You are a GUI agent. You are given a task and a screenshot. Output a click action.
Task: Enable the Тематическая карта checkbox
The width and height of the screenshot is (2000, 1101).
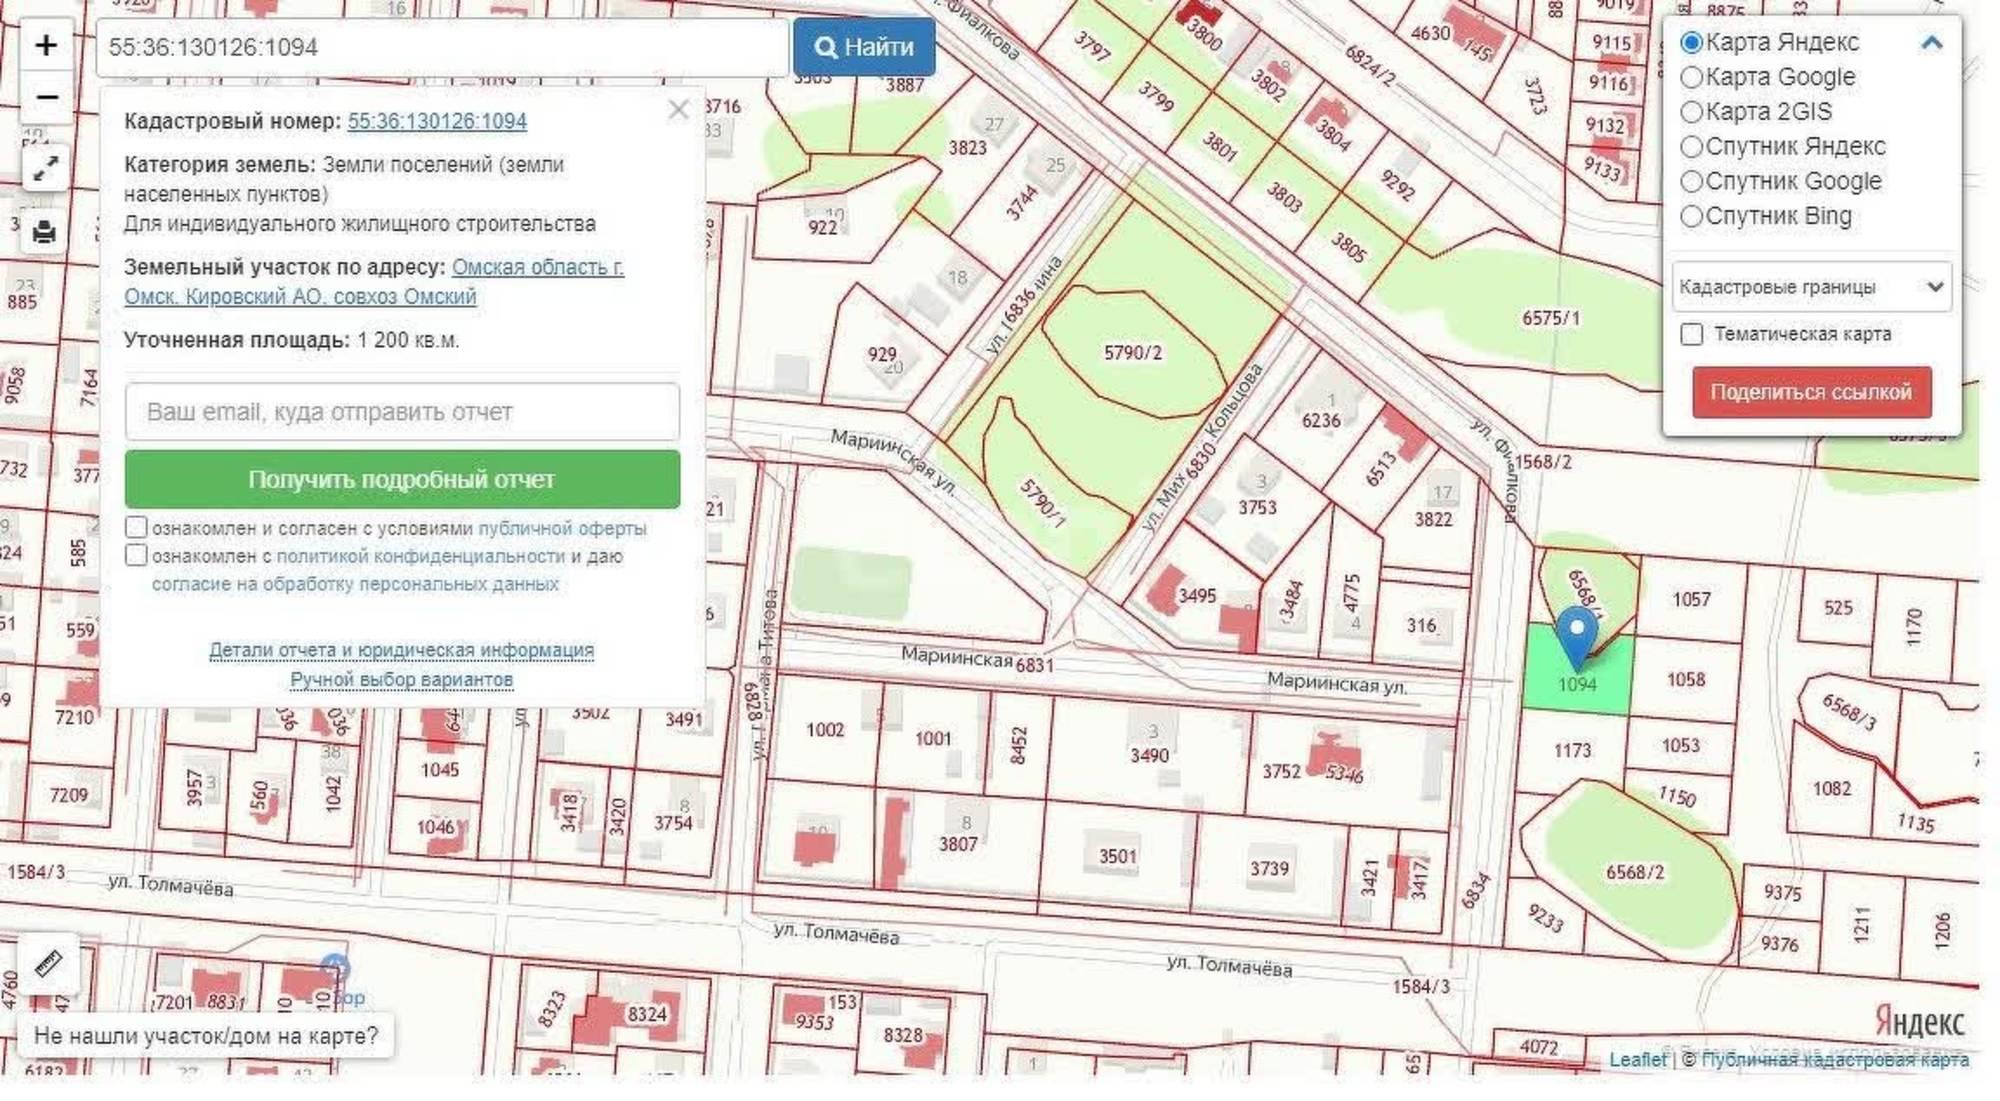[1692, 334]
